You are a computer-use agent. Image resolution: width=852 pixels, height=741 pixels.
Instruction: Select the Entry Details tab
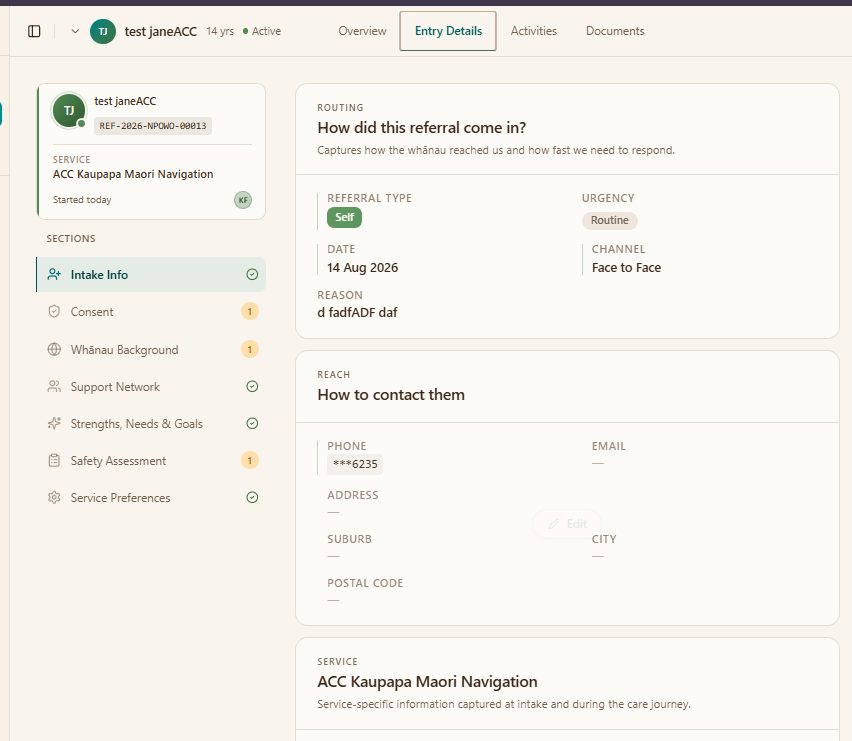pyautogui.click(x=448, y=31)
